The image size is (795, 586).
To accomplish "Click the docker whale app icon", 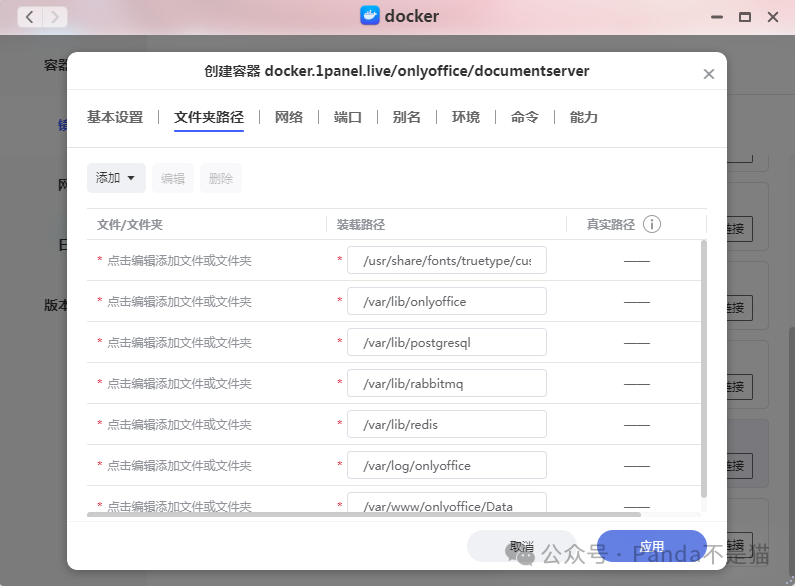I will coord(370,16).
